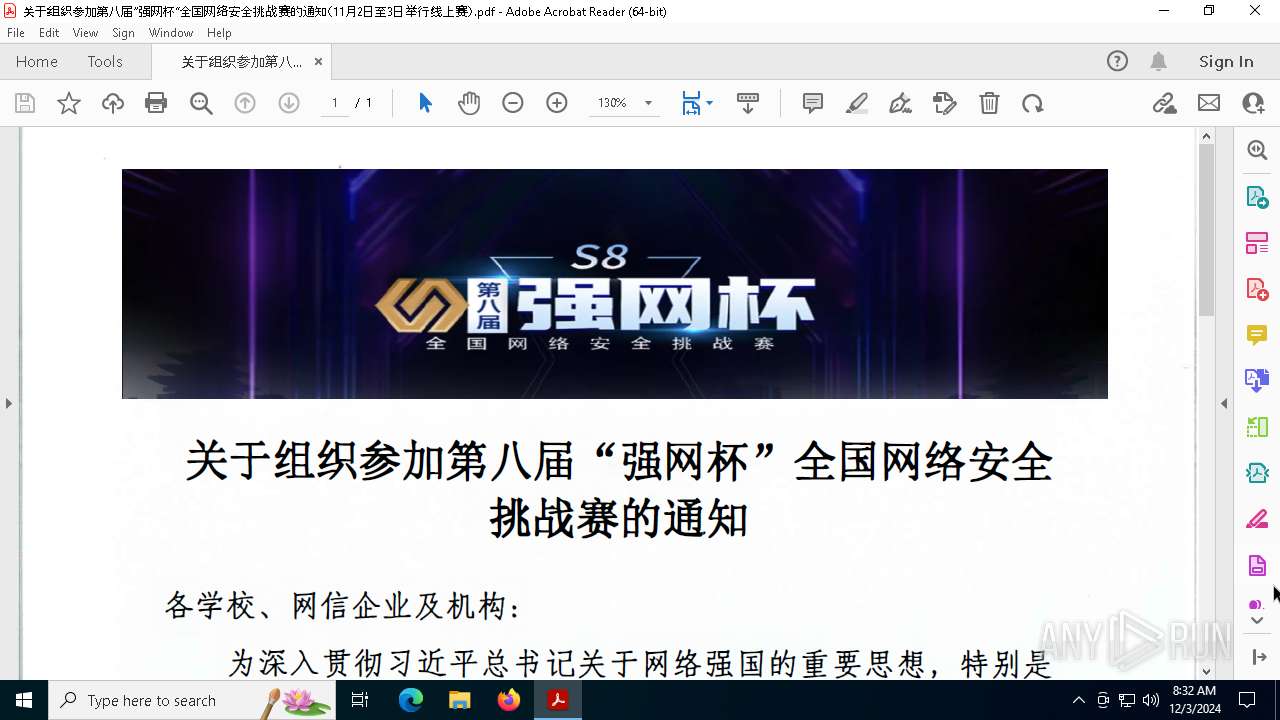Invite others with the share-user icon
This screenshot has height=720, width=1280.
[1253, 103]
